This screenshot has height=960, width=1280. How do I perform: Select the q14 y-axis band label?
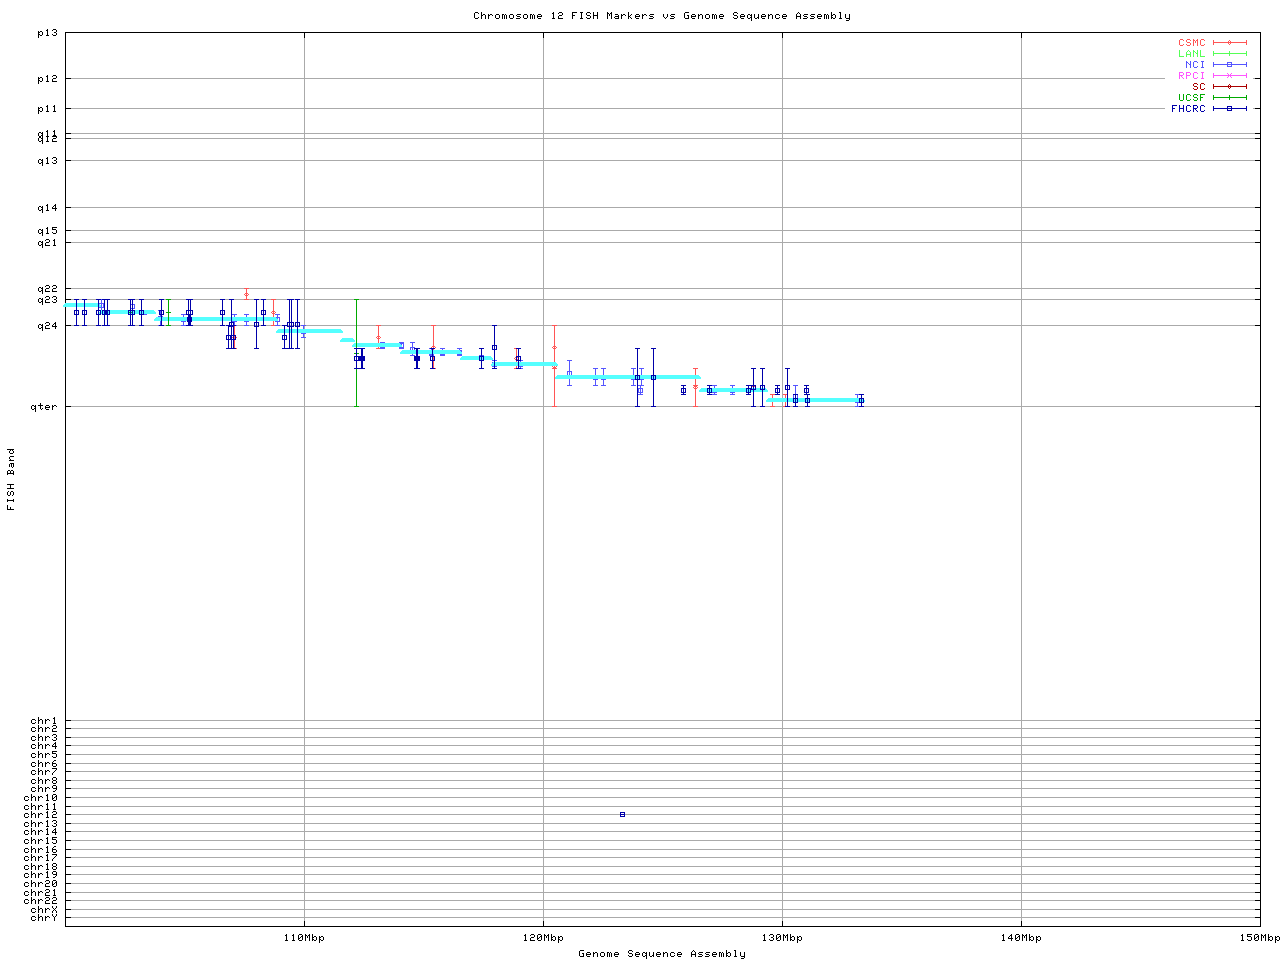point(47,208)
